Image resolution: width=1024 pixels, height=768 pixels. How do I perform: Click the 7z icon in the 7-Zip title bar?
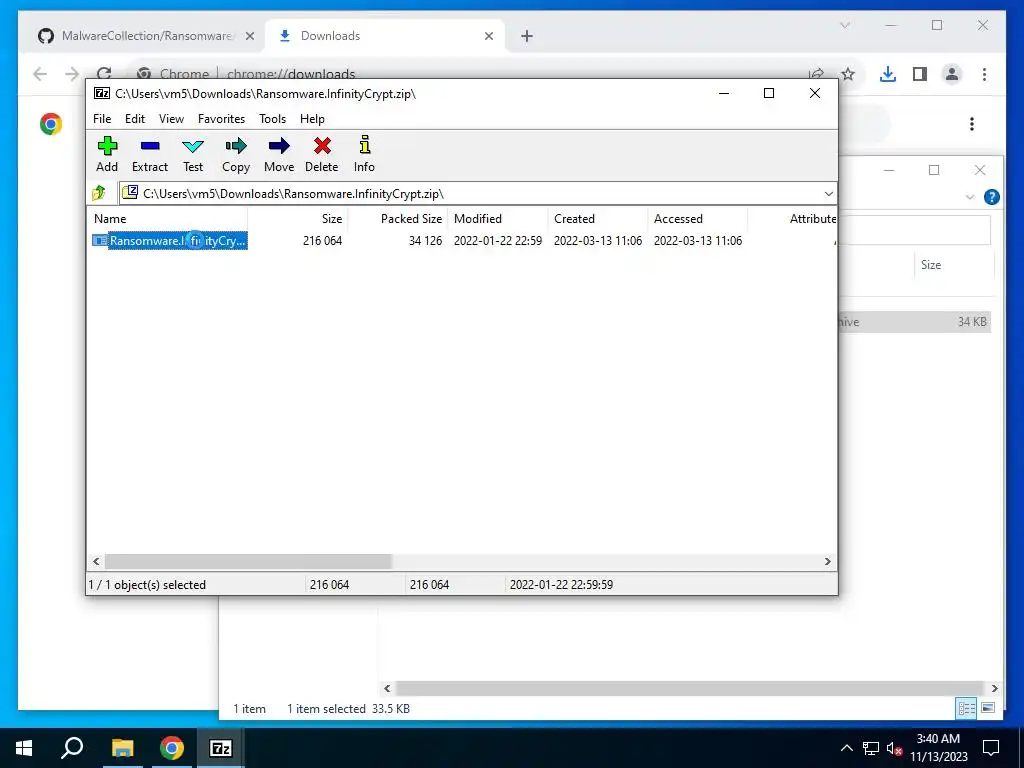[x=102, y=93]
